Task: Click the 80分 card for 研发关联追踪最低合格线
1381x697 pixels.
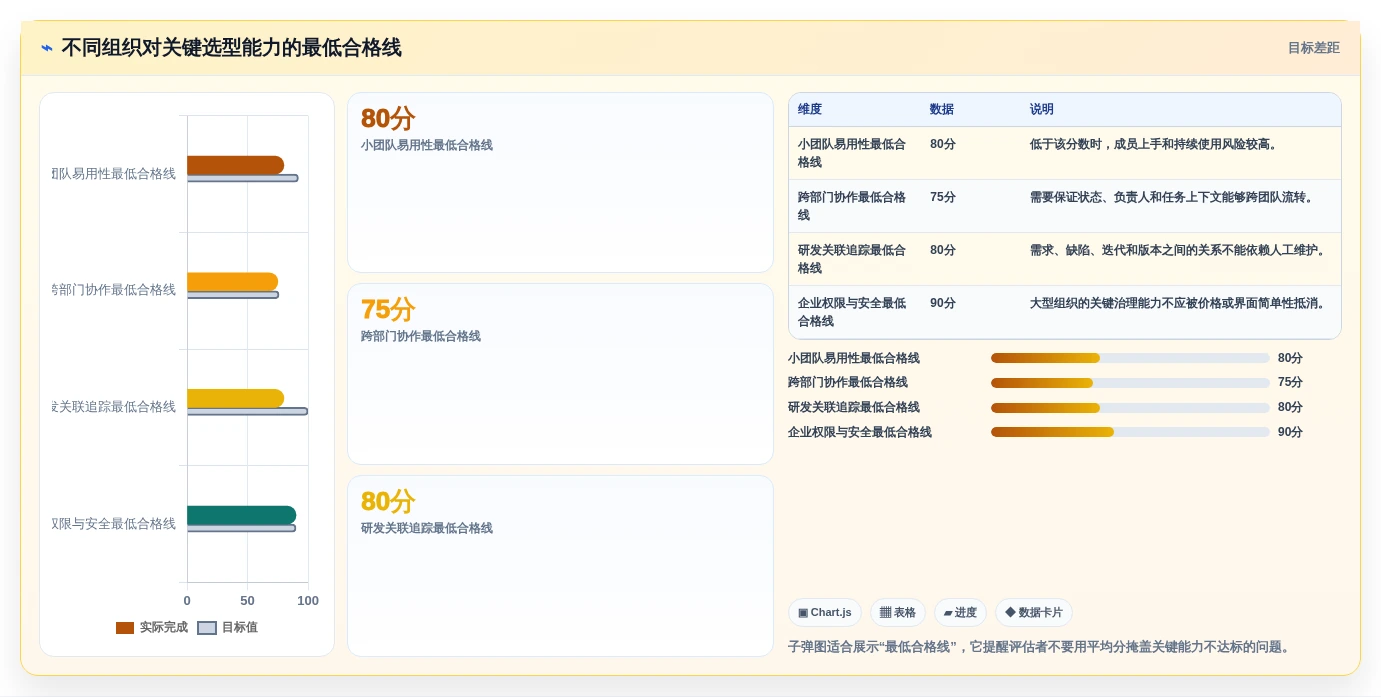Action: (560, 566)
